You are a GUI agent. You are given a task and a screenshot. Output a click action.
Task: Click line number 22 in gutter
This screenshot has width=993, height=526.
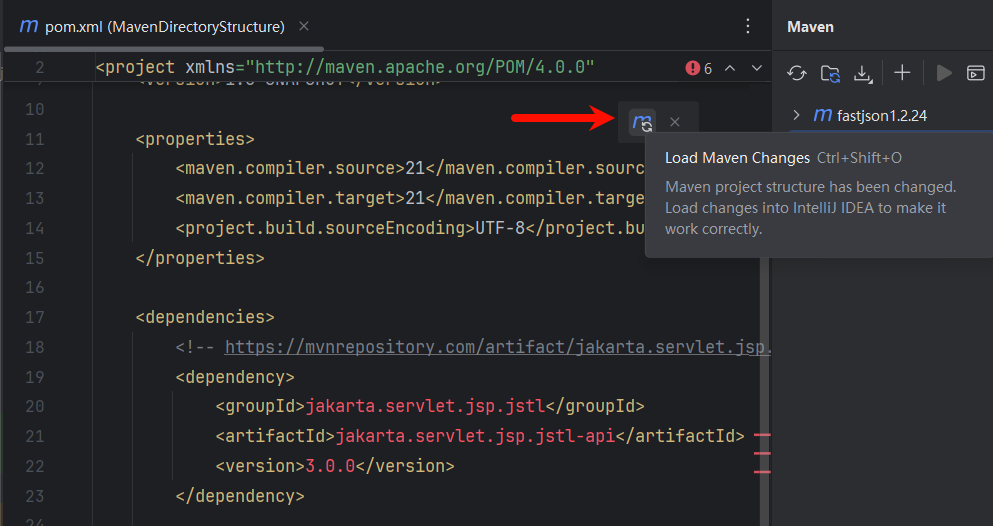click(x=35, y=466)
